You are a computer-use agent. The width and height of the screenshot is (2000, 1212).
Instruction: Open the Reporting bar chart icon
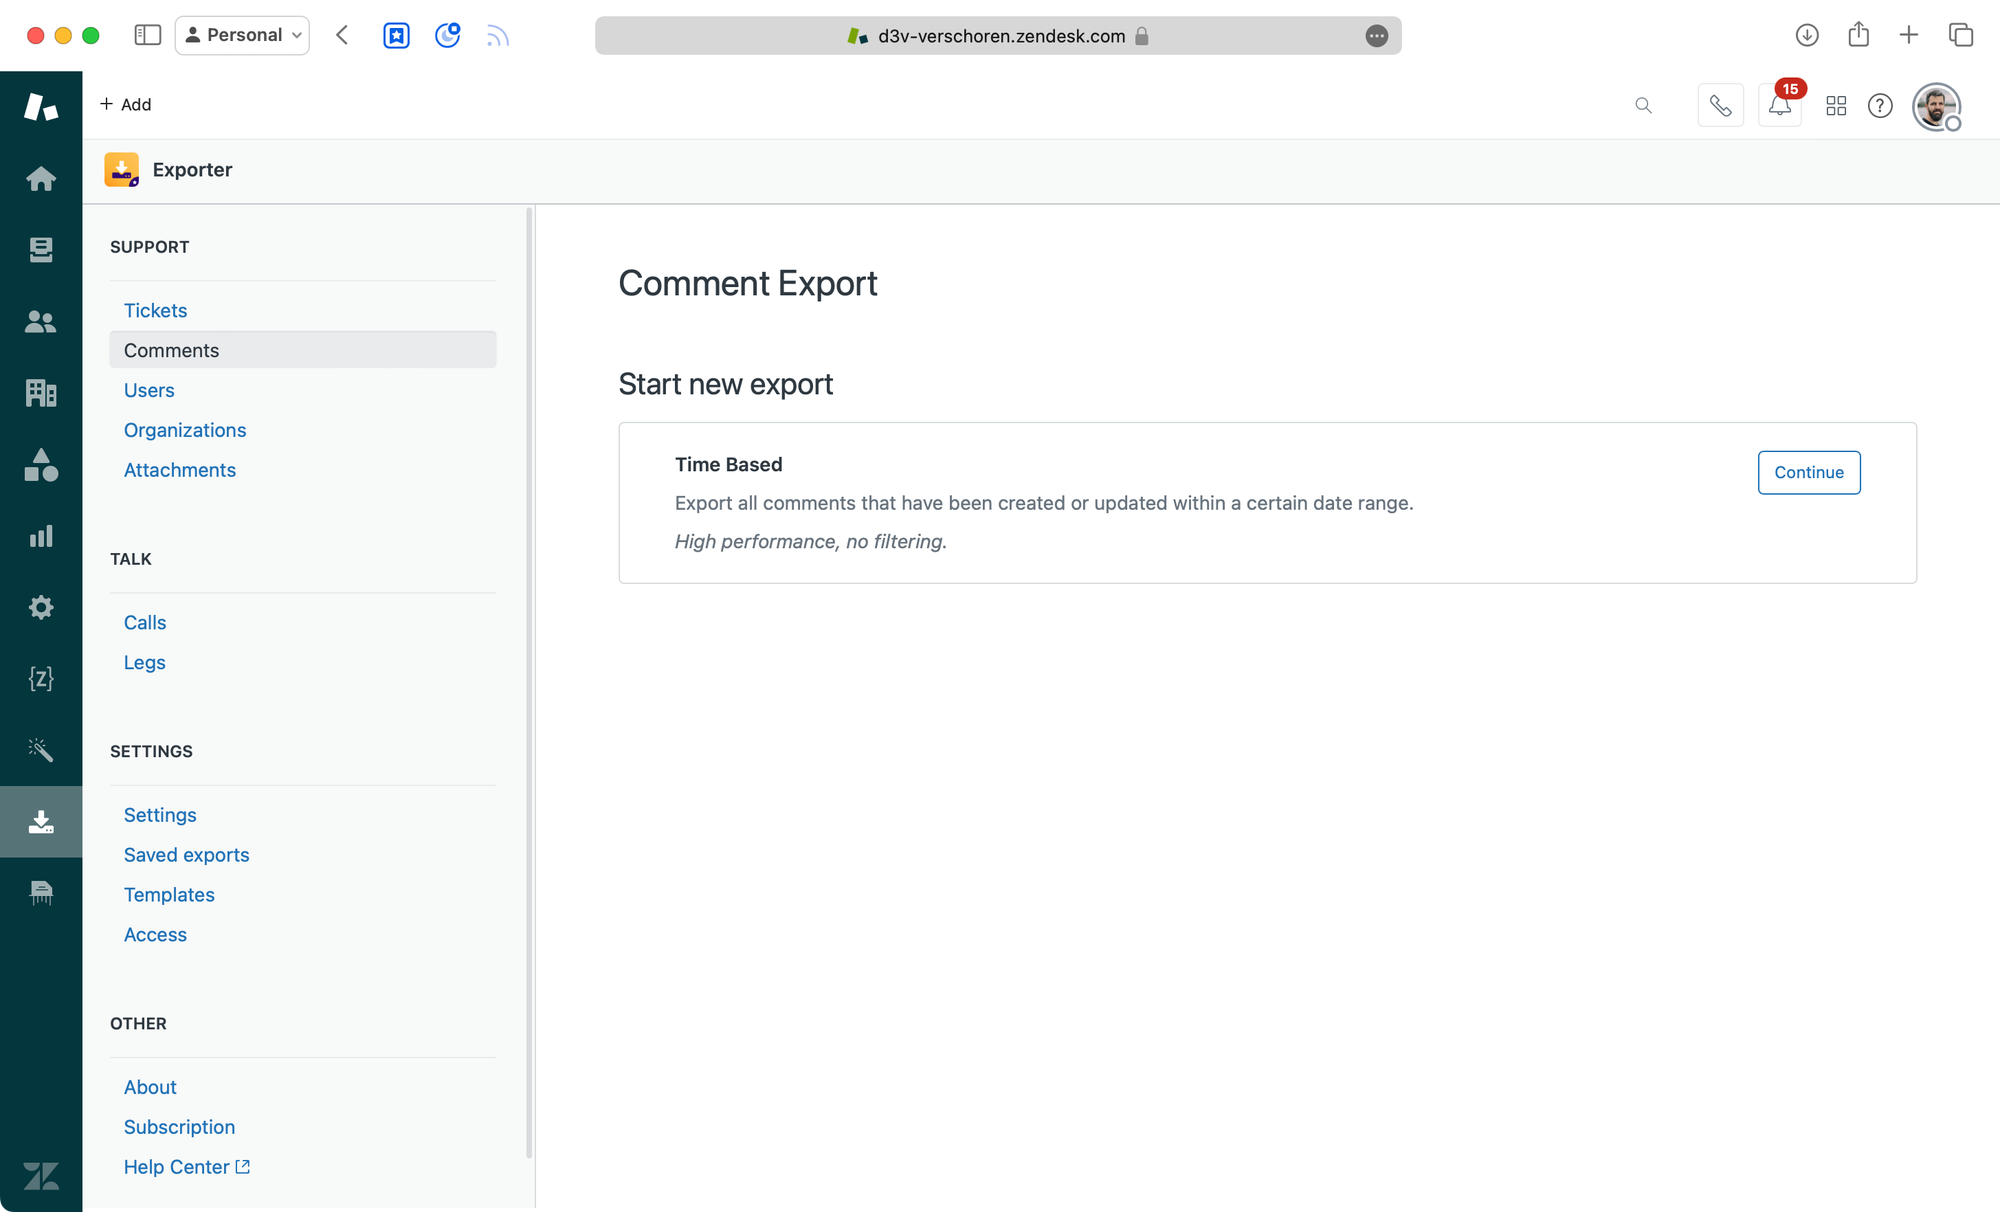41,537
